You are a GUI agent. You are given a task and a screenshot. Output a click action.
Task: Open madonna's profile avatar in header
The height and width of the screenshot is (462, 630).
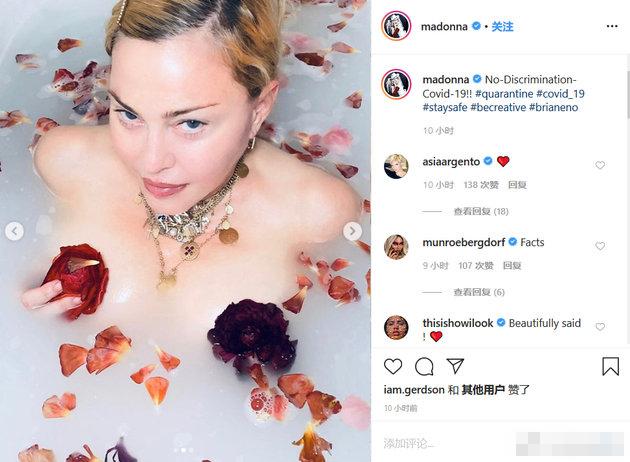tap(396, 26)
